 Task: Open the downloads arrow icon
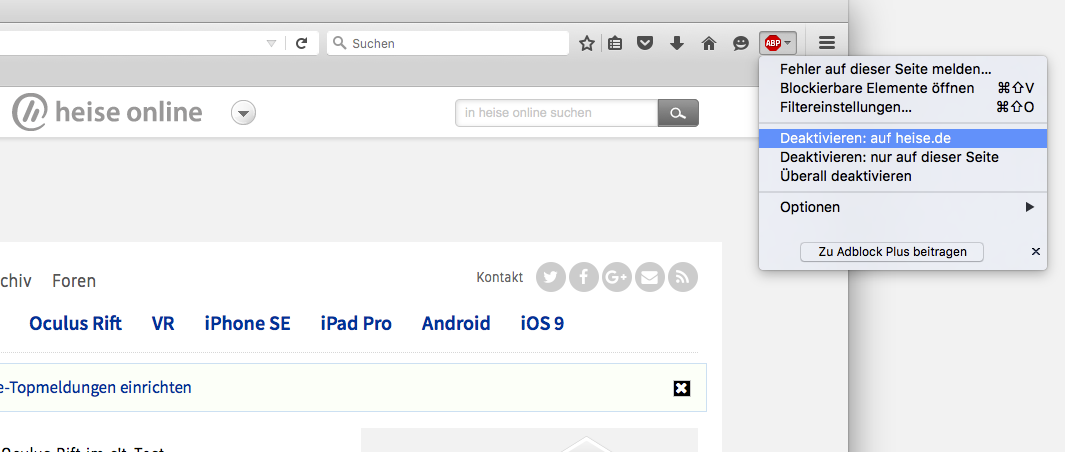(676, 44)
